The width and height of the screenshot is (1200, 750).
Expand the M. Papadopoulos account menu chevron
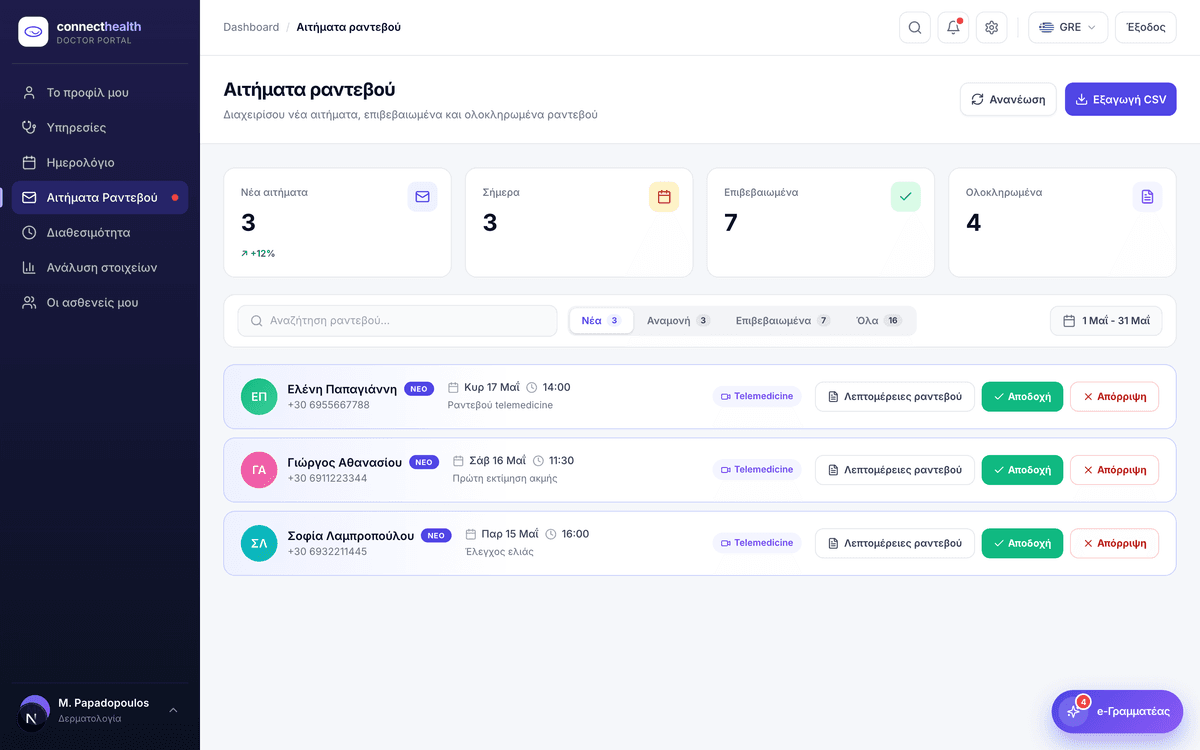(173, 711)
